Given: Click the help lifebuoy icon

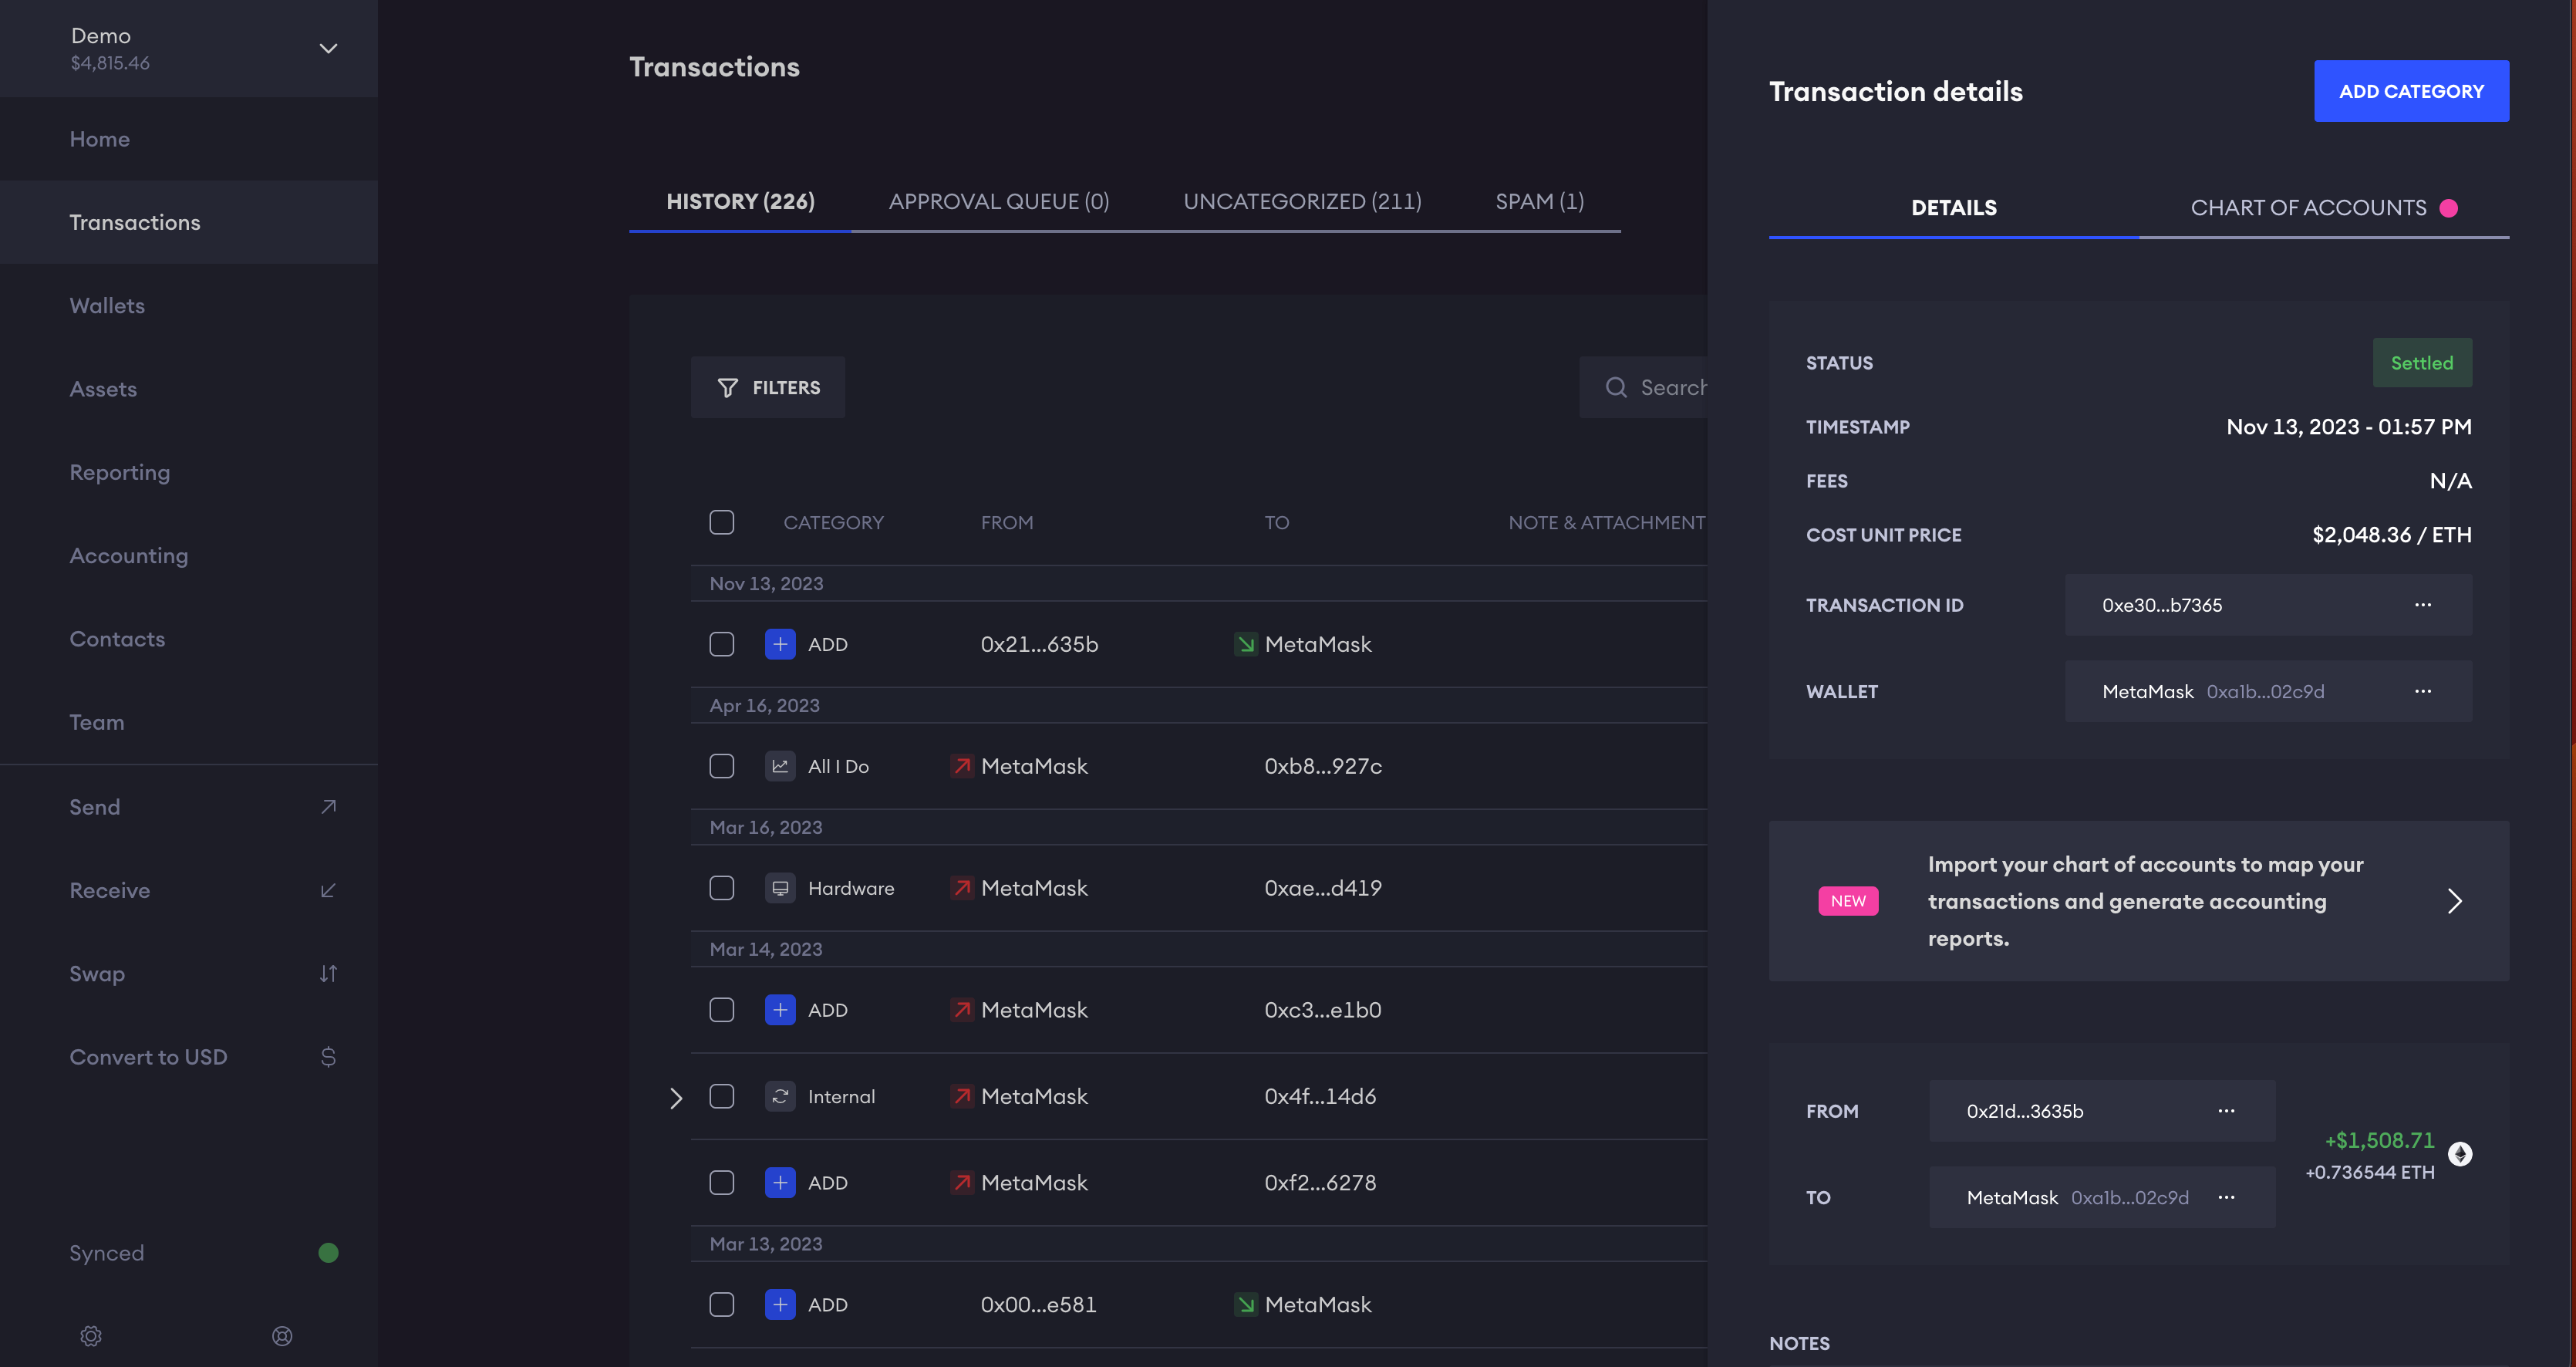Looking at the screenshot, I should [282, 1336].
